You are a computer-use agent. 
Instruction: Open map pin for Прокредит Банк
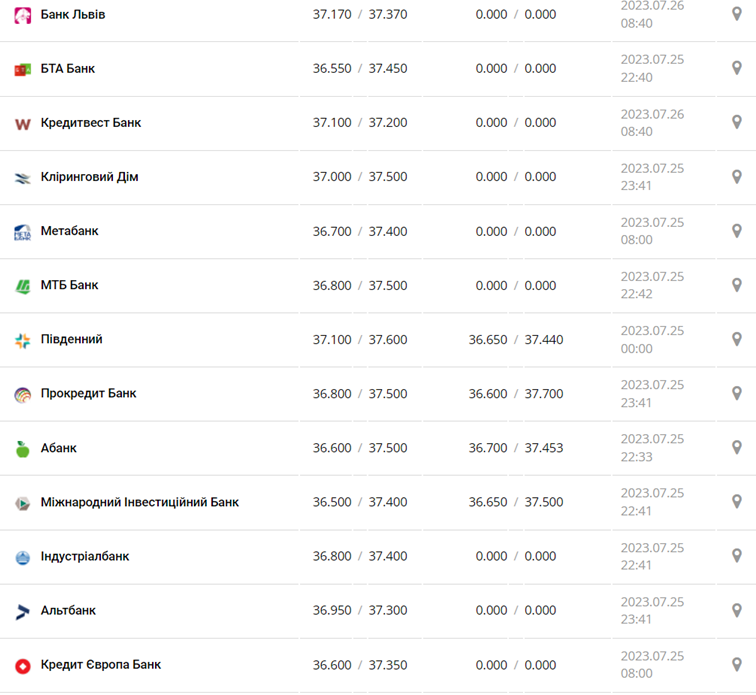(737, 393)
